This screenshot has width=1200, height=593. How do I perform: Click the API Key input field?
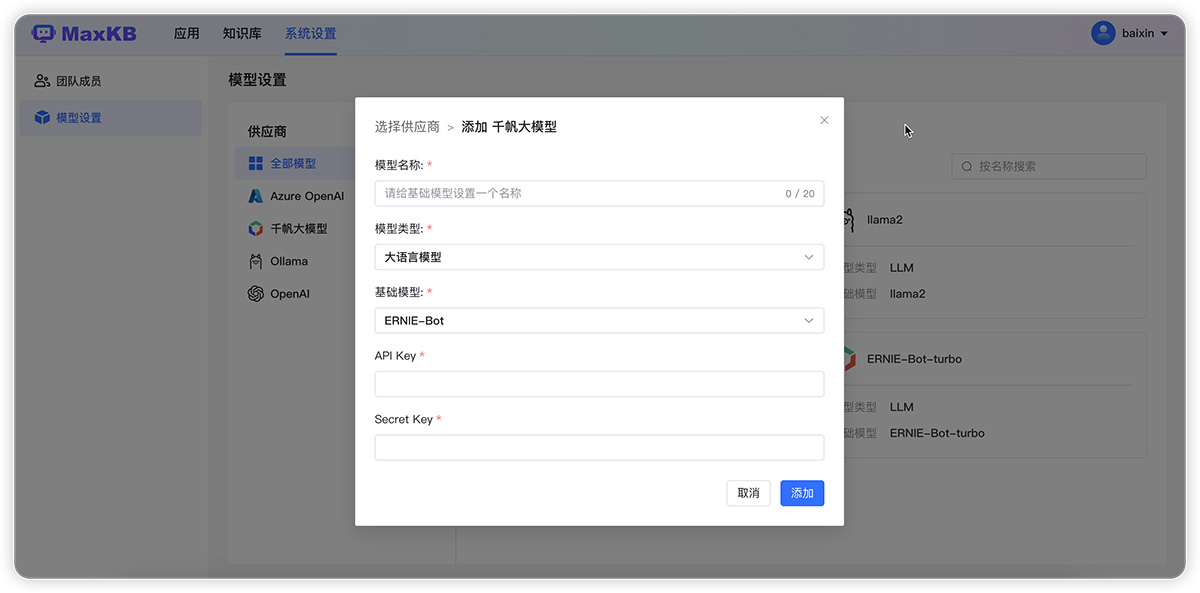pos(599,383)
